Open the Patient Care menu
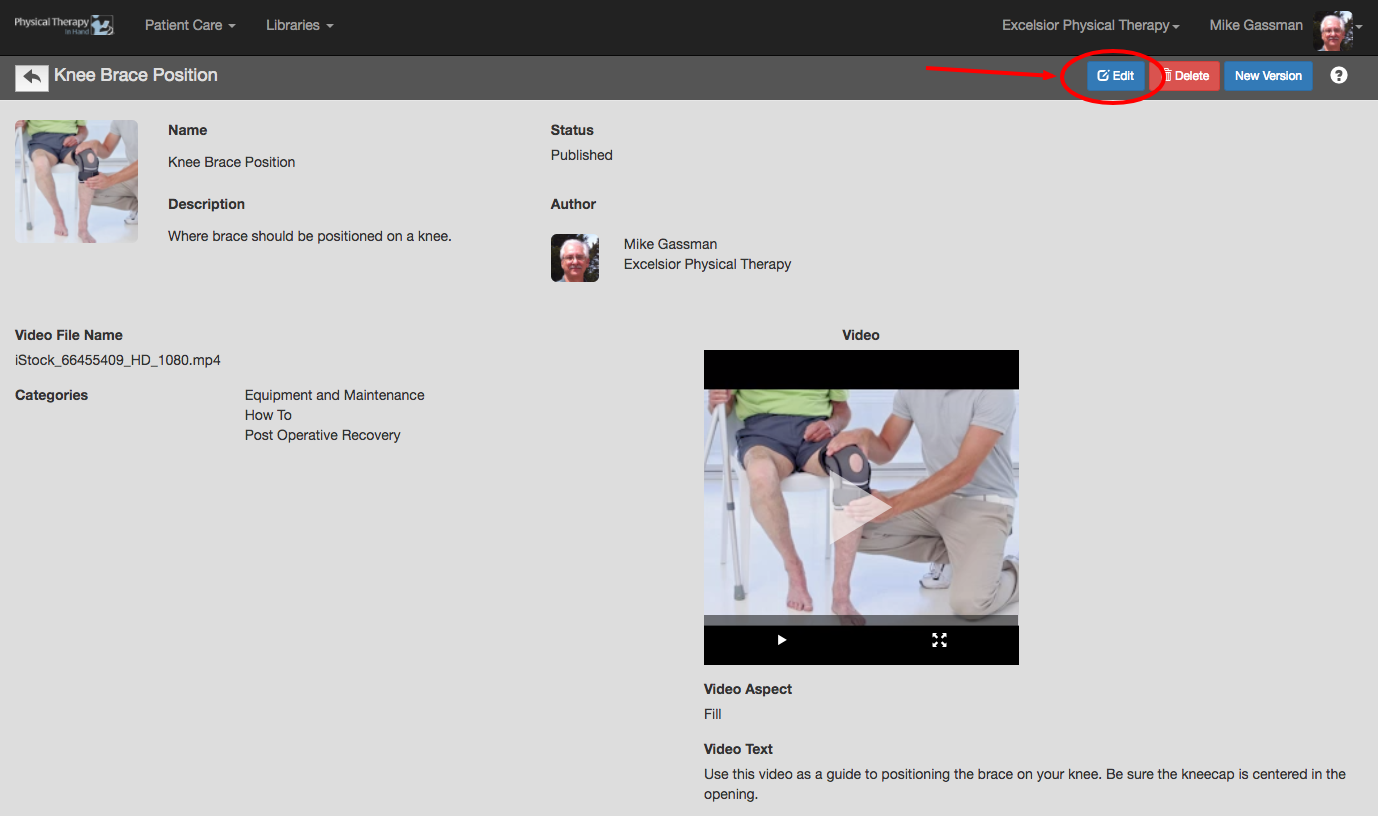 pyautogui.click(x=190, y=25)
